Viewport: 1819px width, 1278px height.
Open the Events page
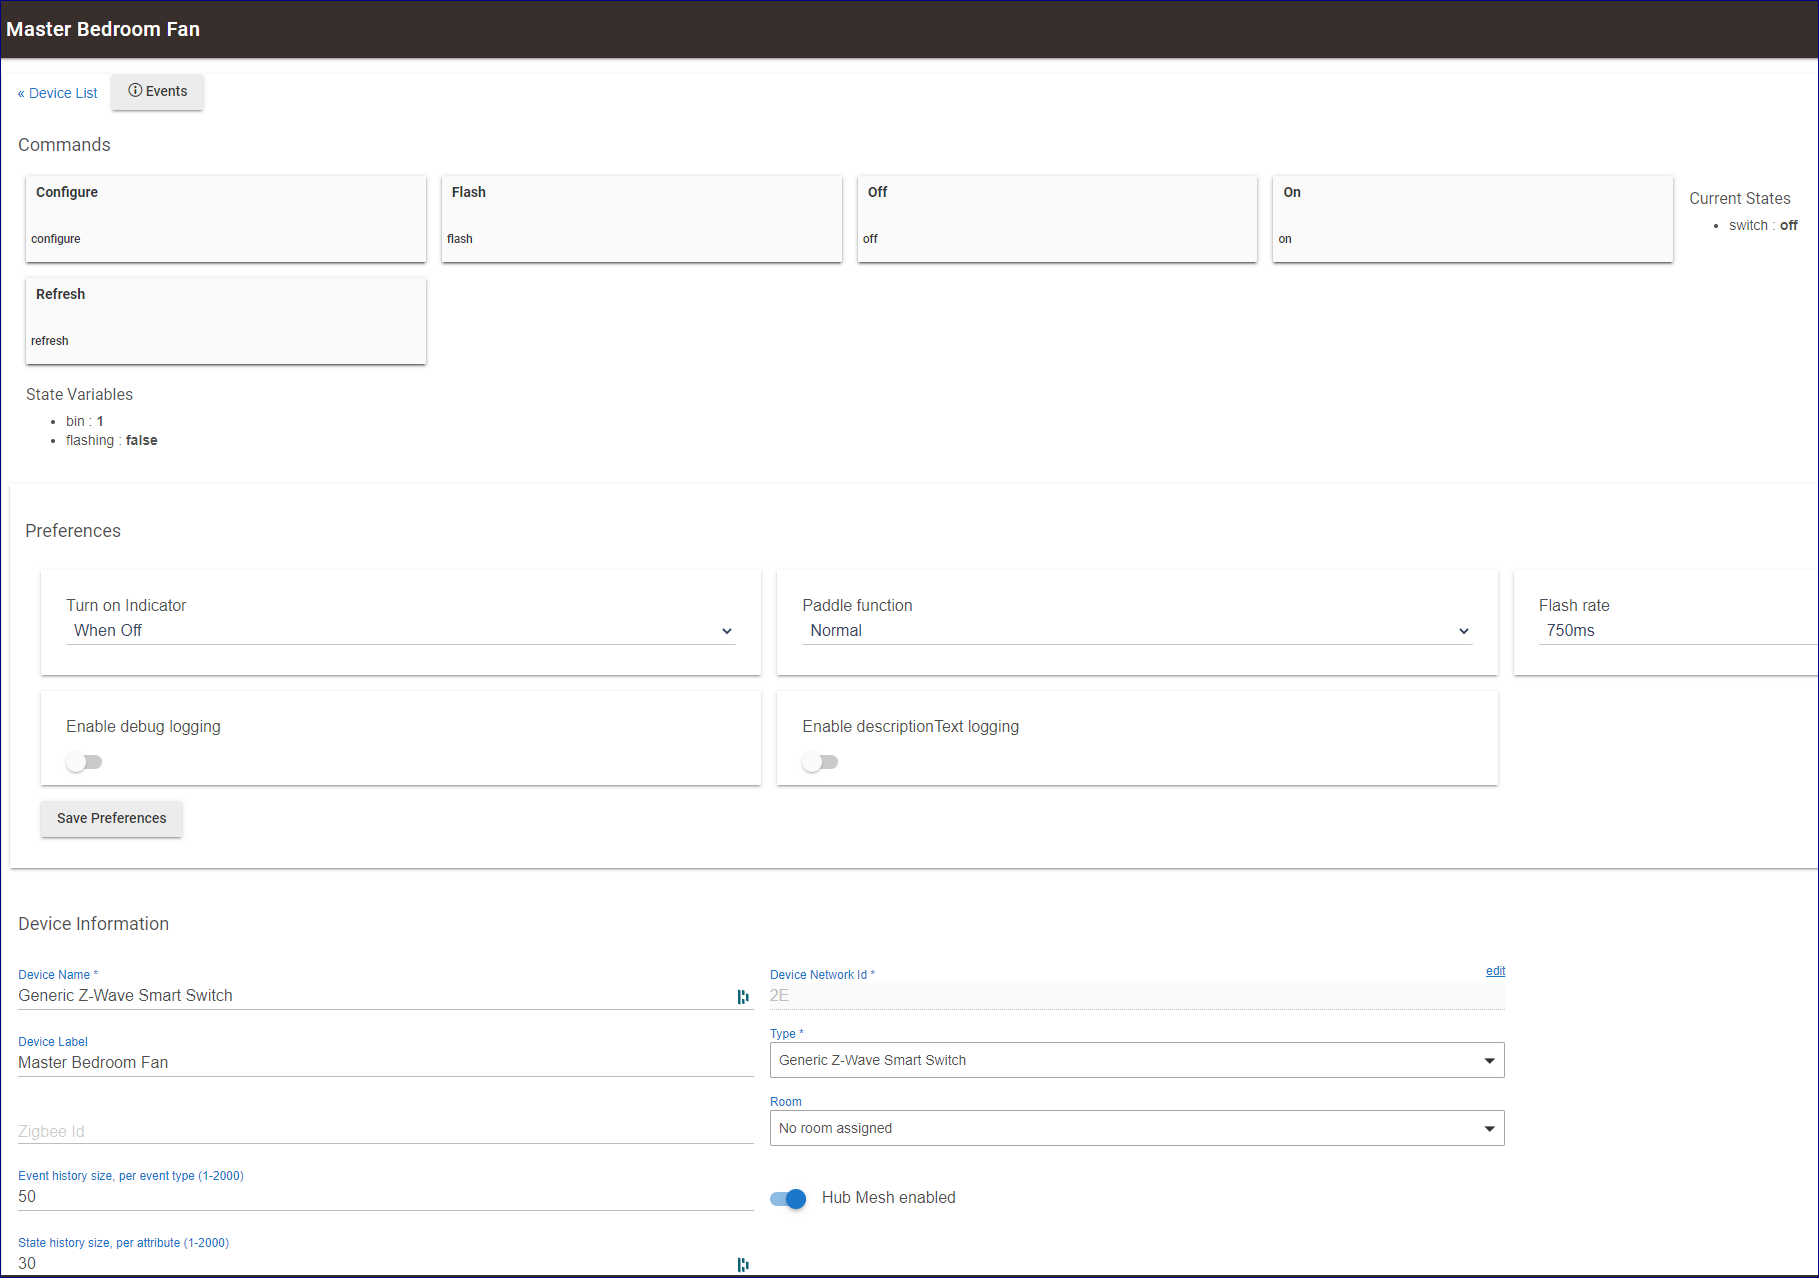pyautogui.click(x=158, y=91)
